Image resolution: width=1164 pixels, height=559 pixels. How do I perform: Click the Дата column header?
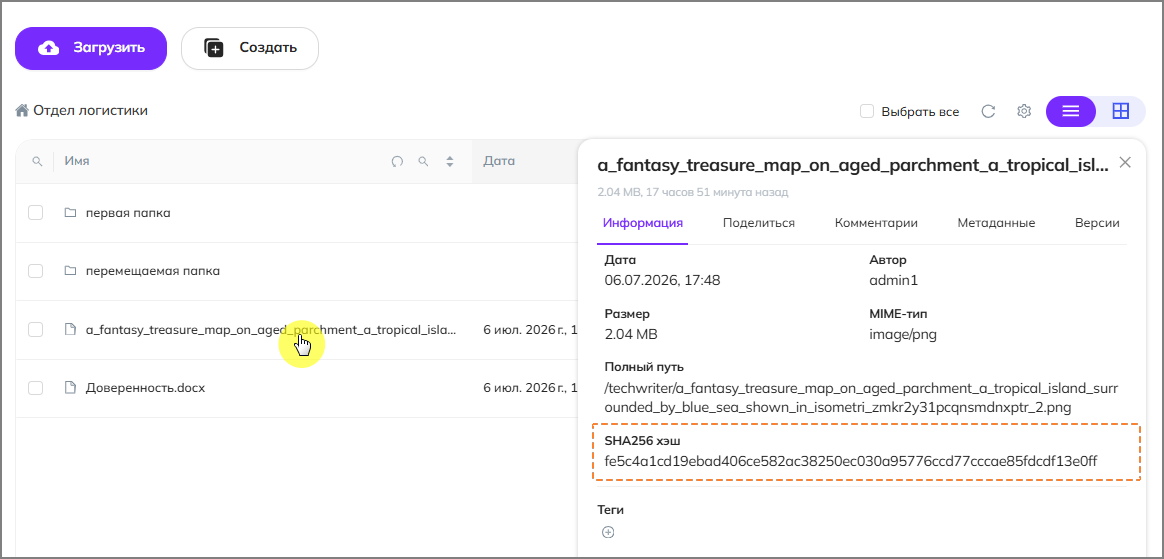[x=499, y=161]
